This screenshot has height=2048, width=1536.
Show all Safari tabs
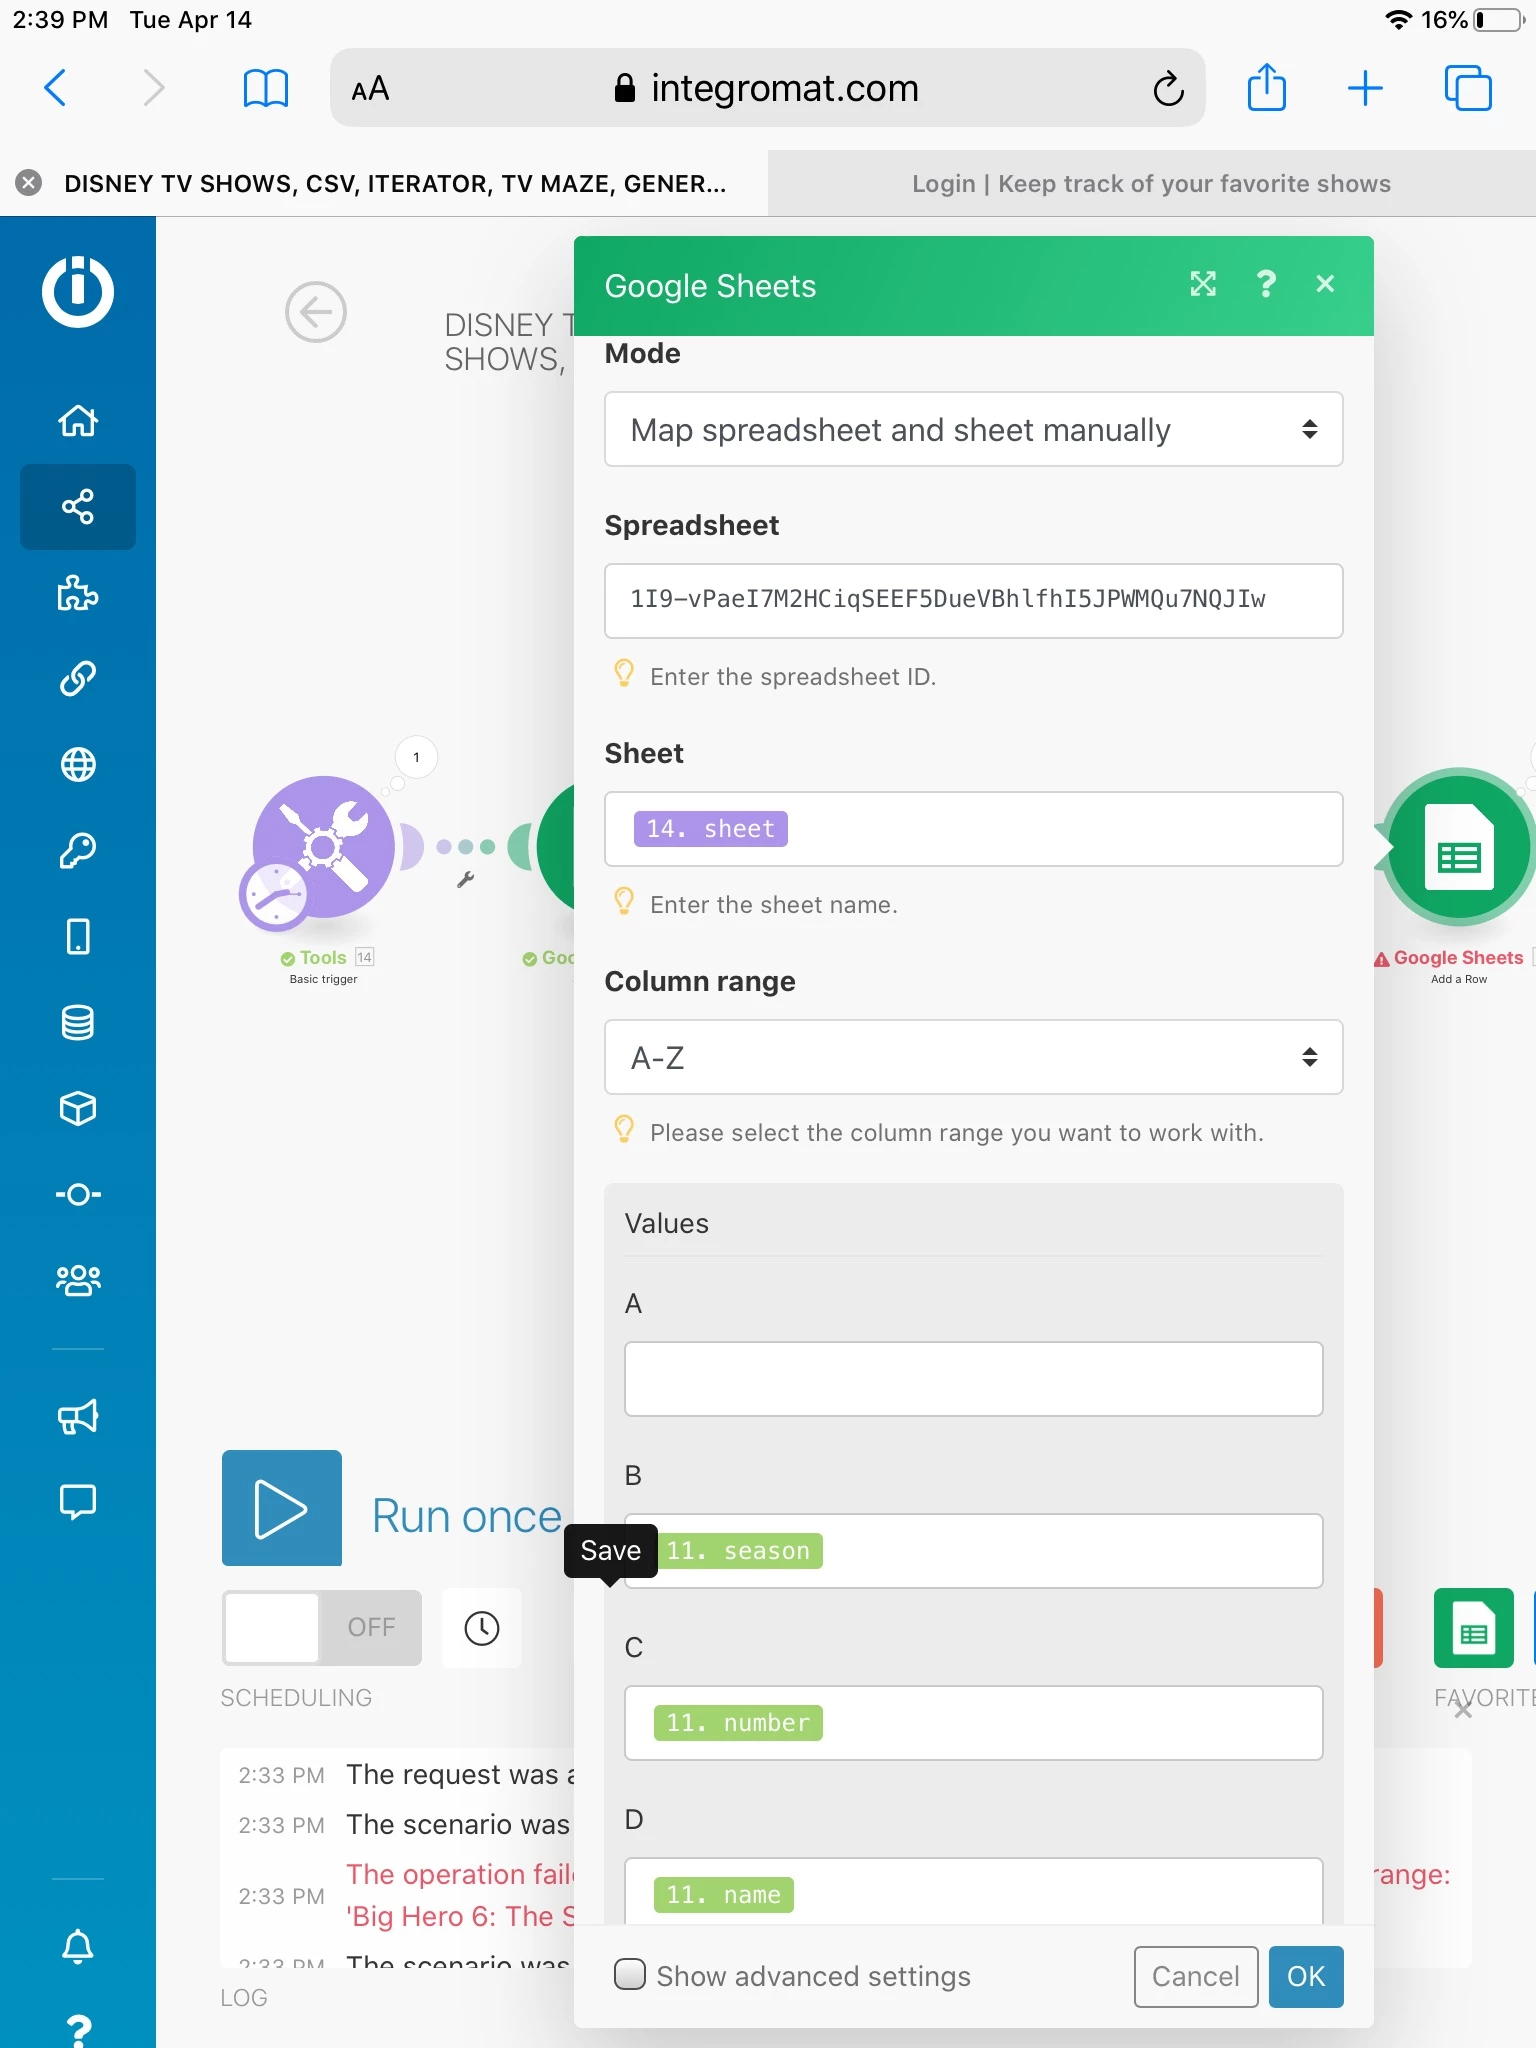click(x=1468, y=88)
